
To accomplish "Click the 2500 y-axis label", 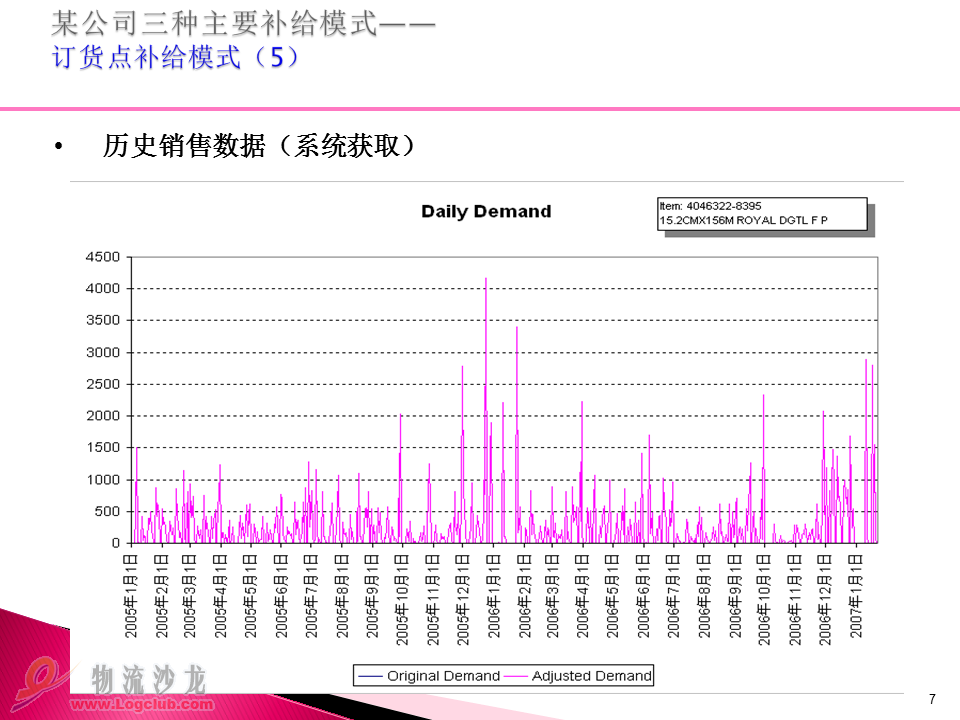I will [x=103, y=384].
